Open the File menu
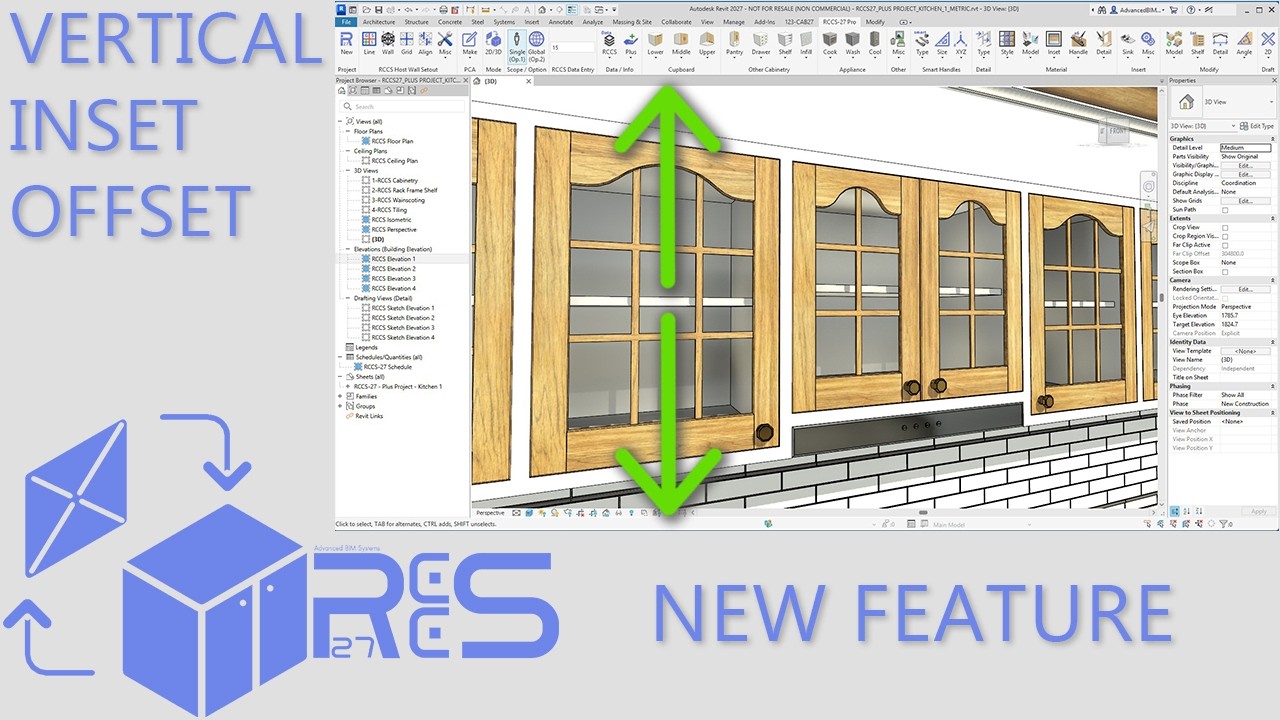This screenshot has width=1280, height=720. (x=346, y=21)
